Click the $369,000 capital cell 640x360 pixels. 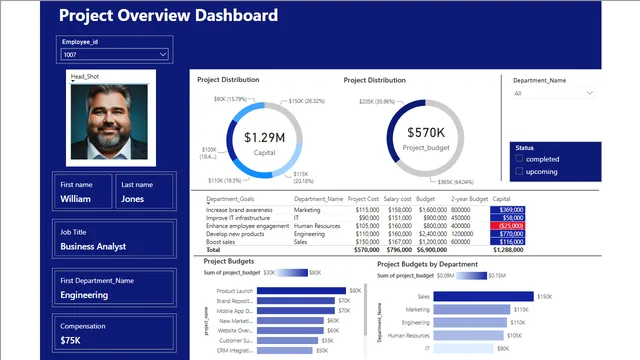coord(507,210)
